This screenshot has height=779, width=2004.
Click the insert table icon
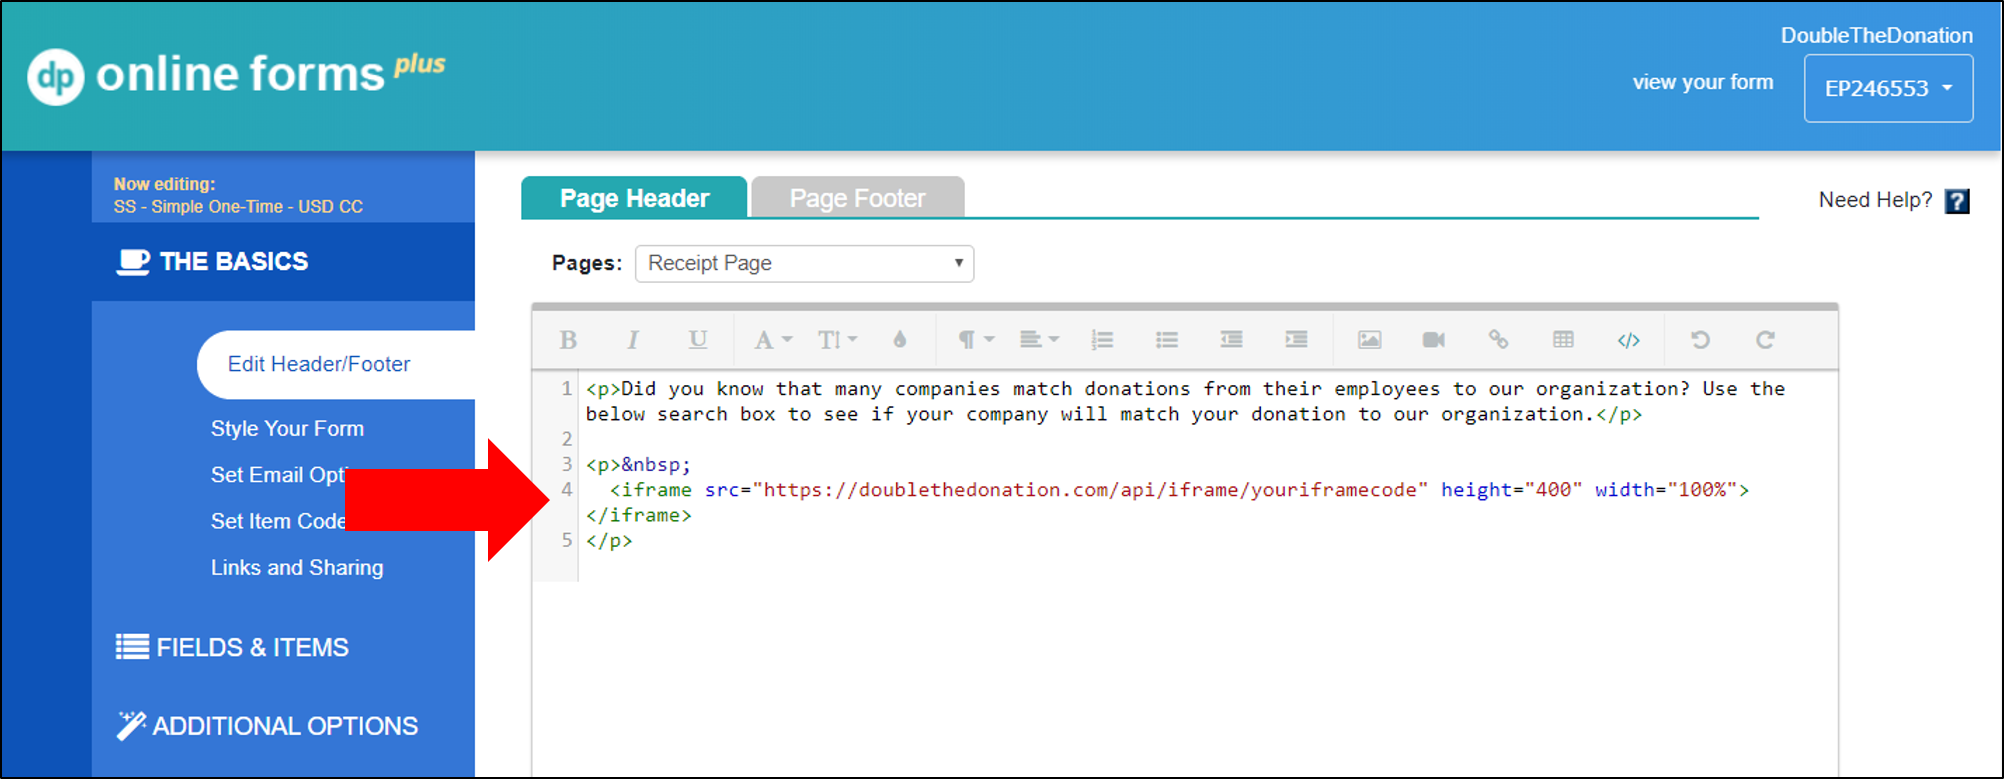pos(1563,340)
